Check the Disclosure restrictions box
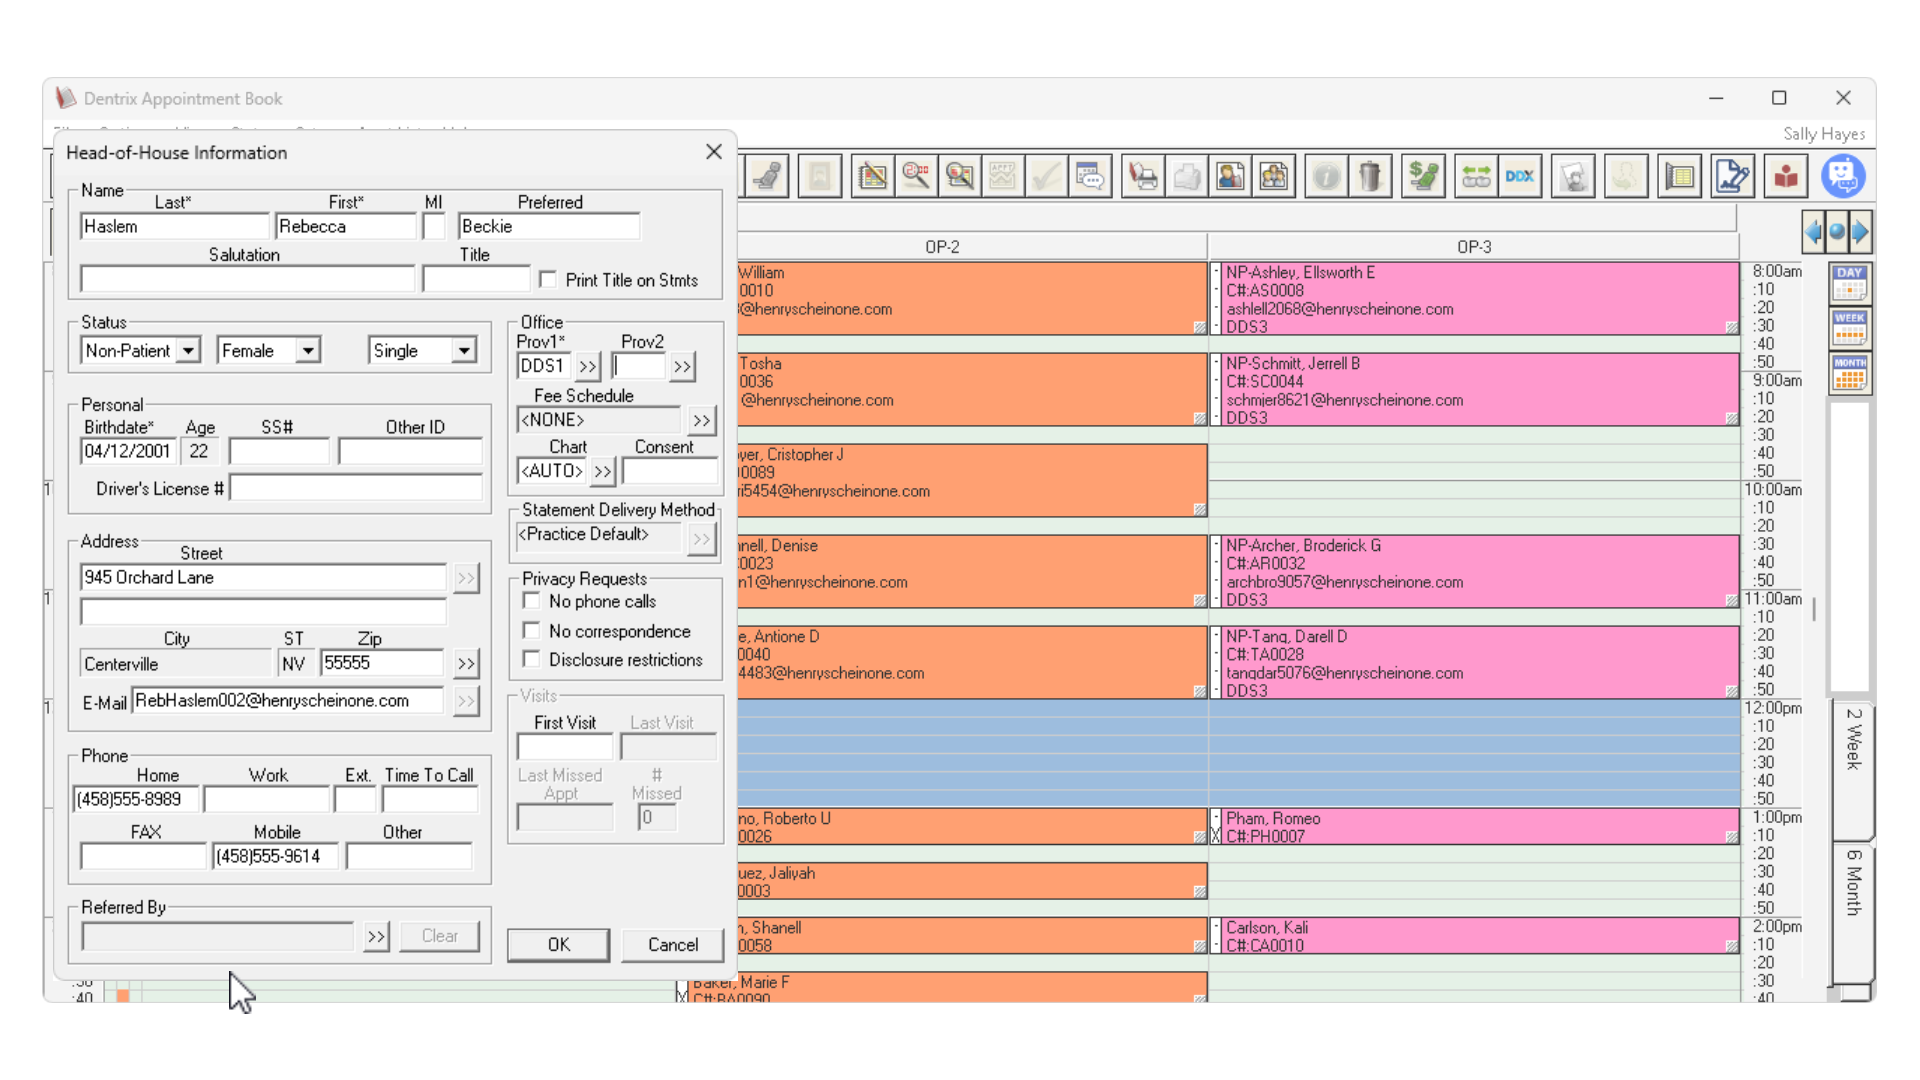Image resolution: width=1920 pixels, height=1080 pixels. coord(532,659)
